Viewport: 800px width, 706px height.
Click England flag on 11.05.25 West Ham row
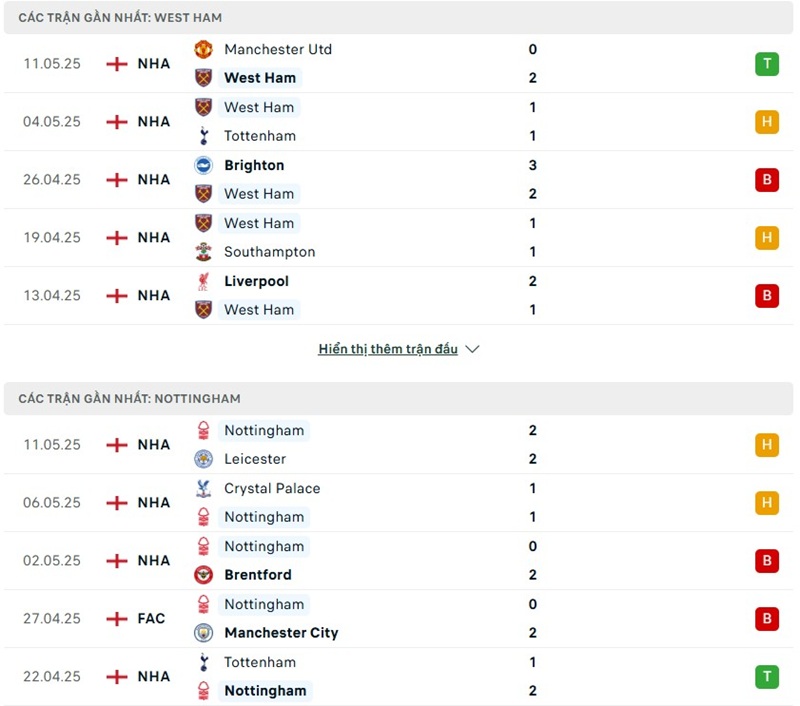(117, 64)
